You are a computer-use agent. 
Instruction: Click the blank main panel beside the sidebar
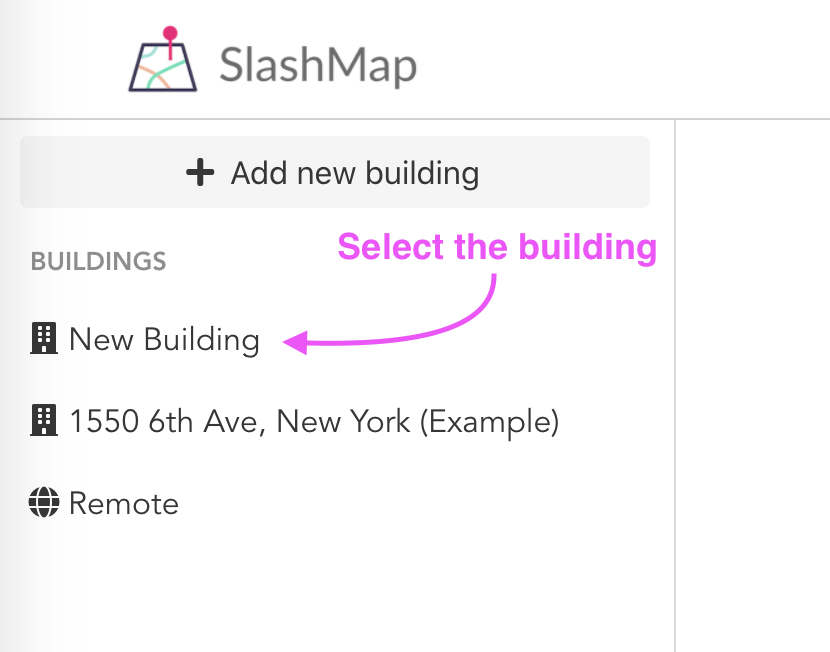pos(753,385)
